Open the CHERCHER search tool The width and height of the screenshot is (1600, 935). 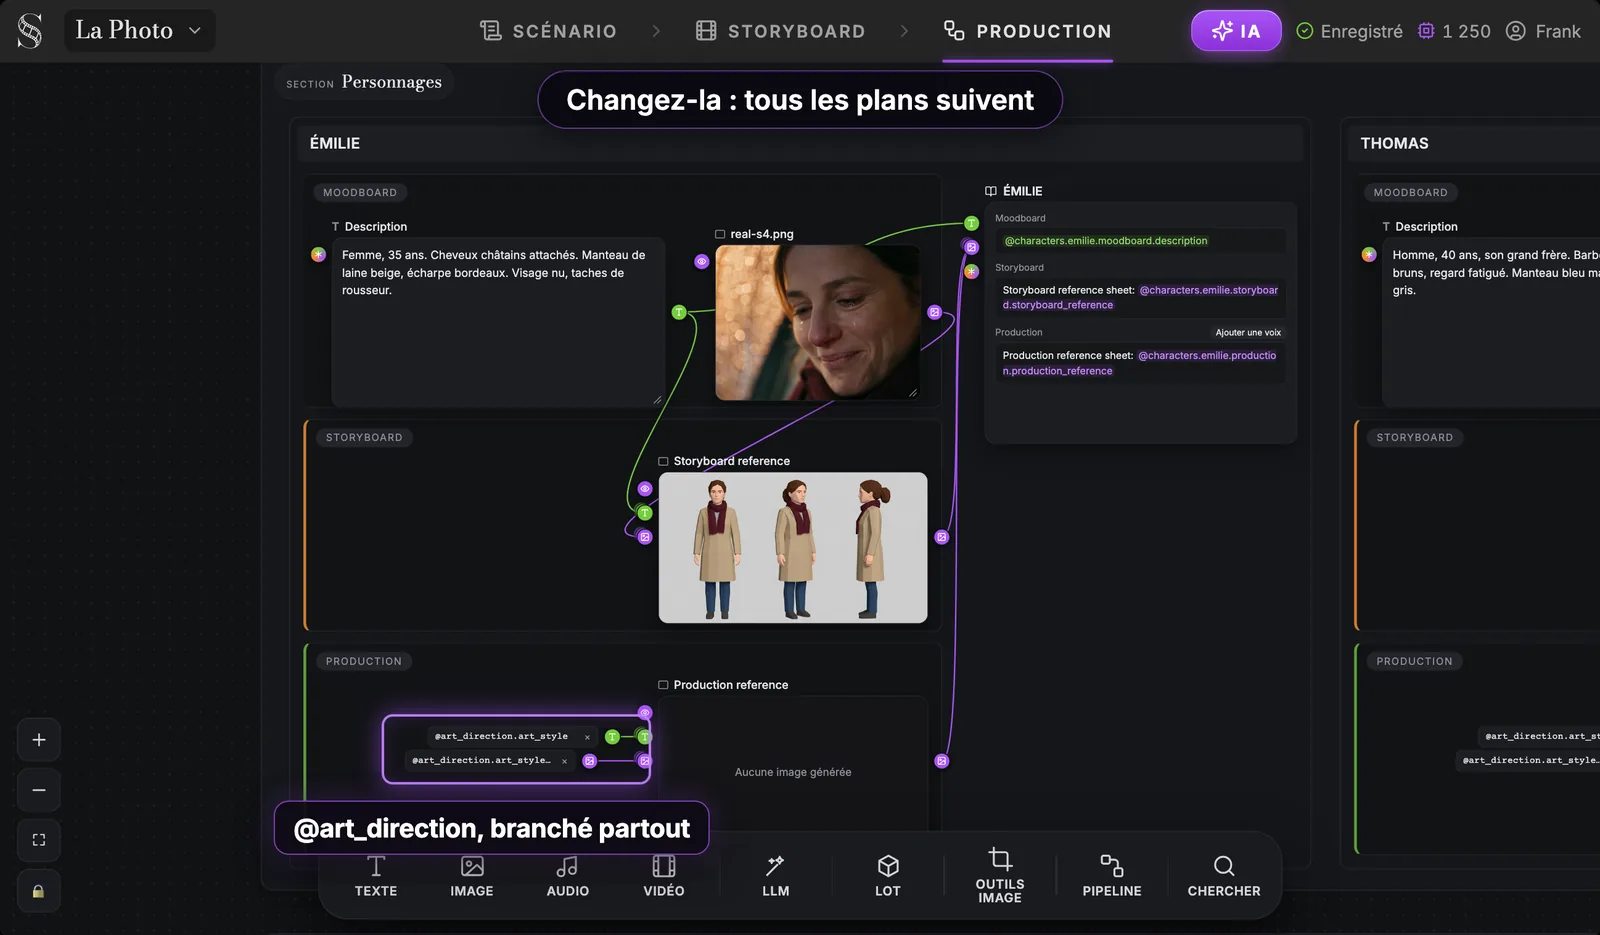tap(1224, 877)
